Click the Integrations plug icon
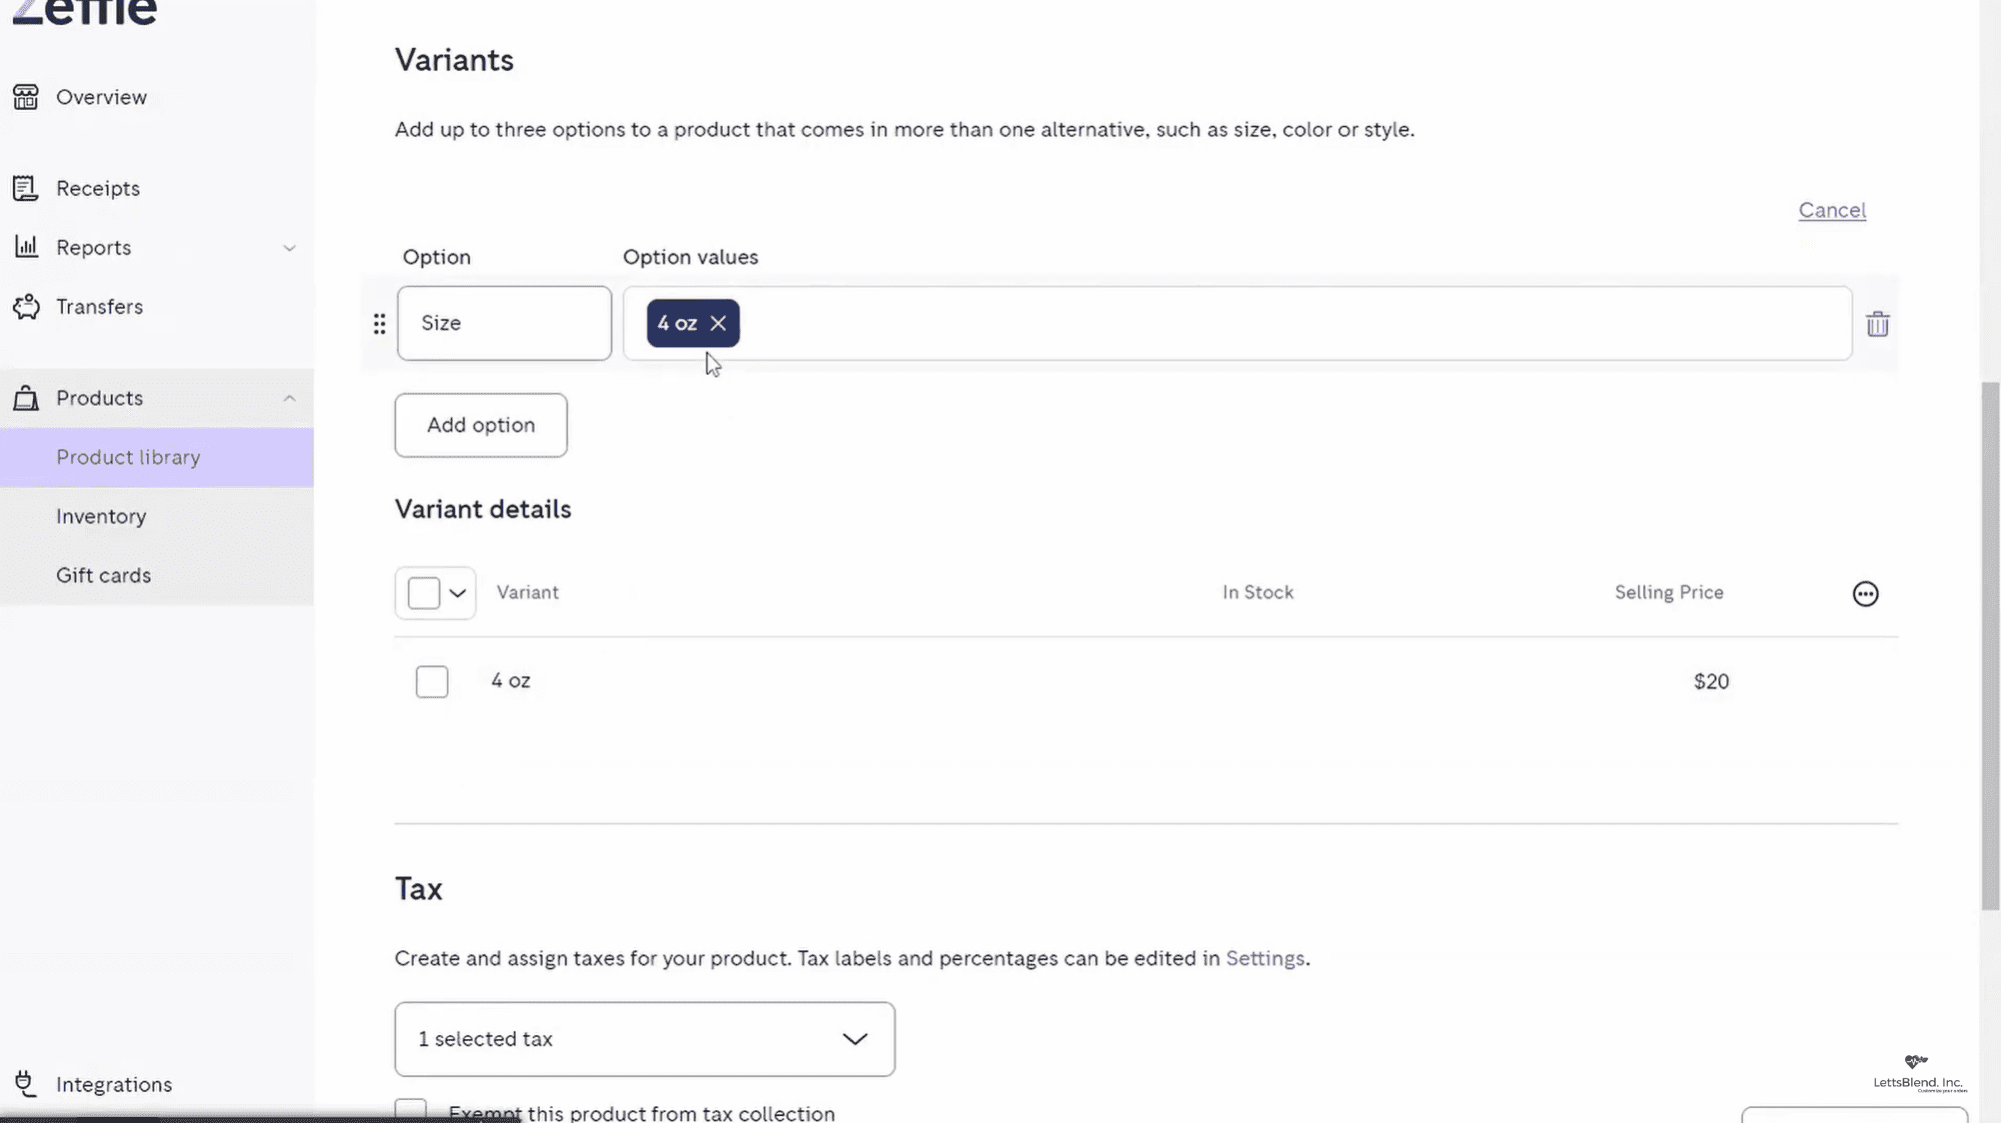The width and height of the screenshot is (2010, 1123). point(26,1084)
